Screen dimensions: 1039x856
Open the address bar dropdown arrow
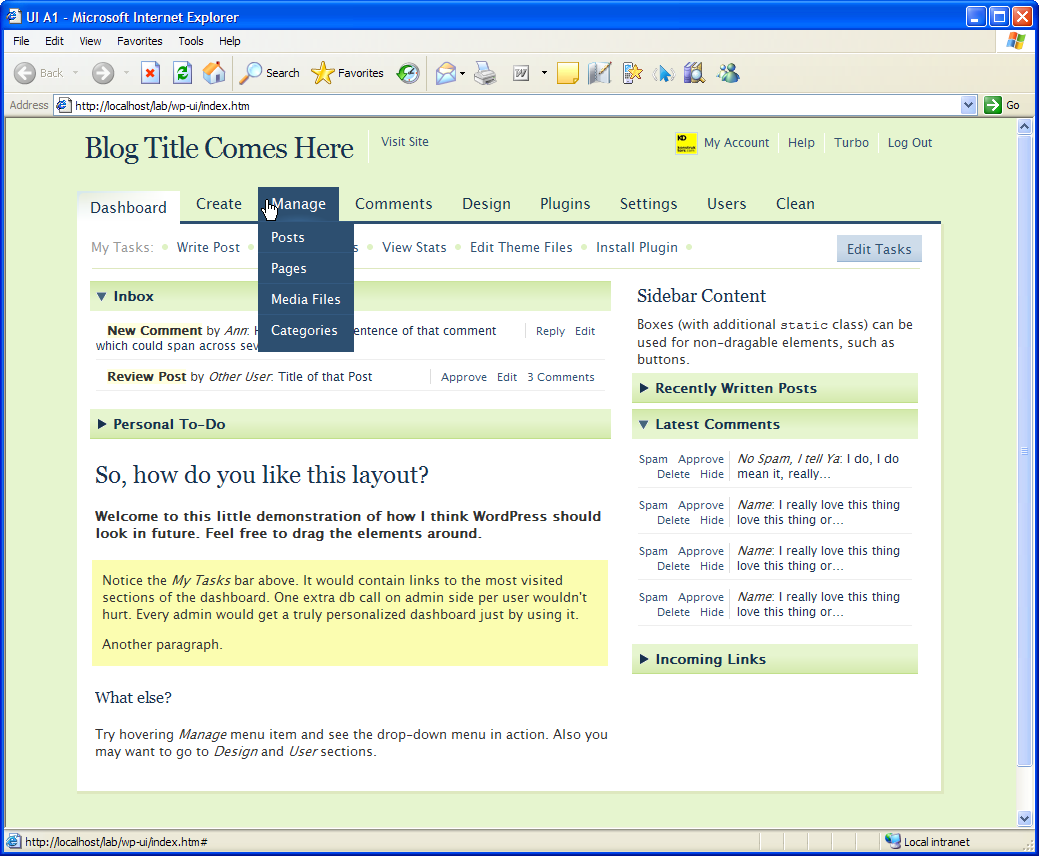coord(968,105)
